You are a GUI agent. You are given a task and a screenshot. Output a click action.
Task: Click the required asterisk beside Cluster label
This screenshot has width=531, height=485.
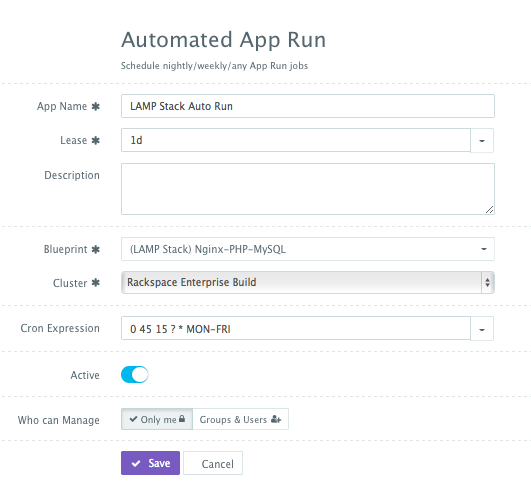(x=96, y=282)
